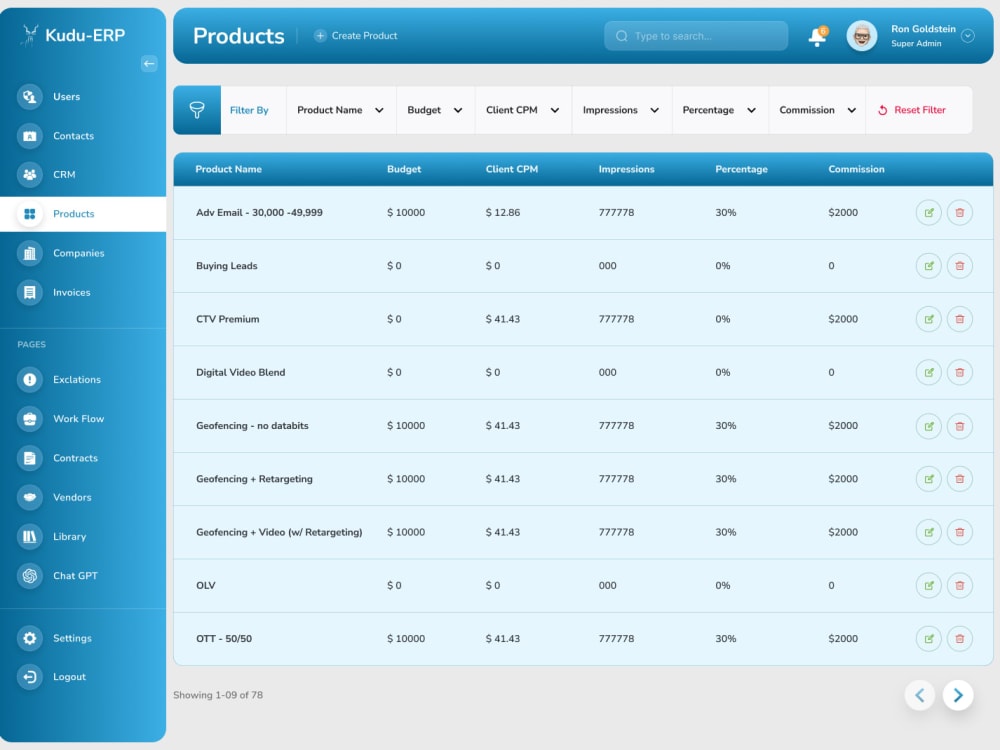The width and height of the screenshot is (1000, 750).
Task: Delete the Digital Video Blend product
Action: pos(960,372)
